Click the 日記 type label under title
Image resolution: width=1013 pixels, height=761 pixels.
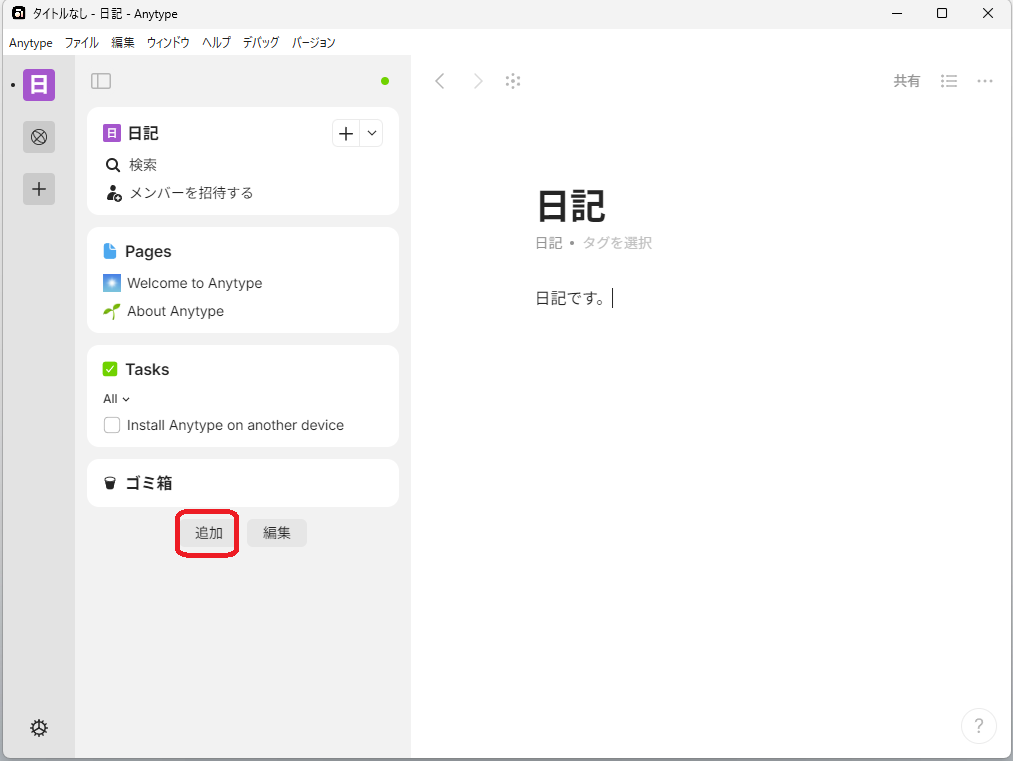tap(549, 243)
